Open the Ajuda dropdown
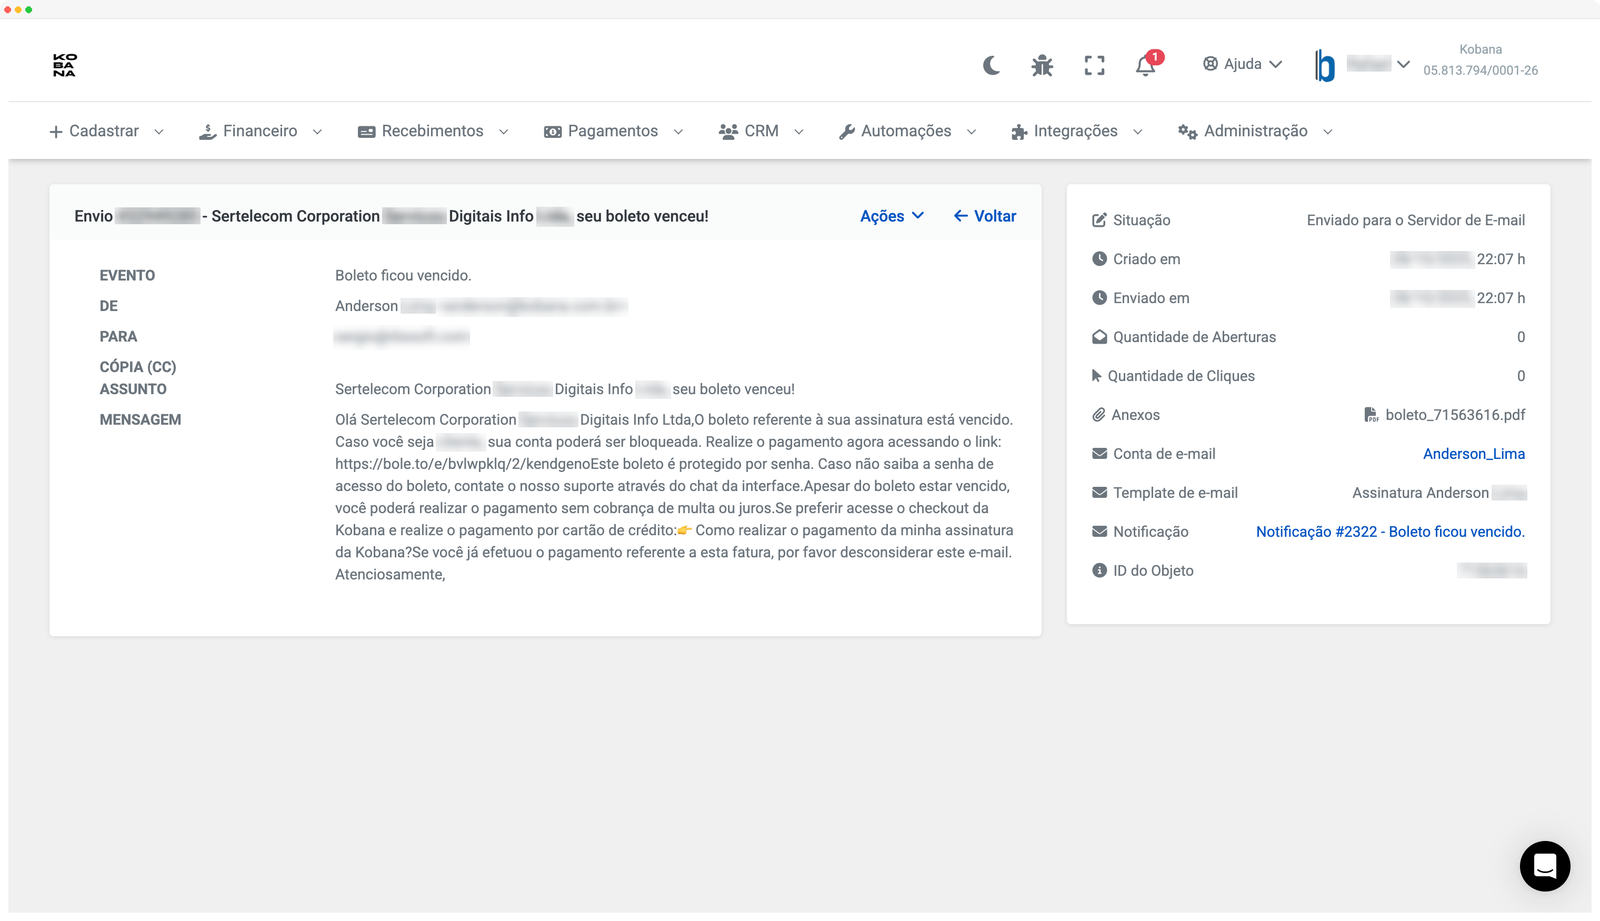Image resolution: width=1600 pixels, height=921 pixels. click(x=1242, y=64)
